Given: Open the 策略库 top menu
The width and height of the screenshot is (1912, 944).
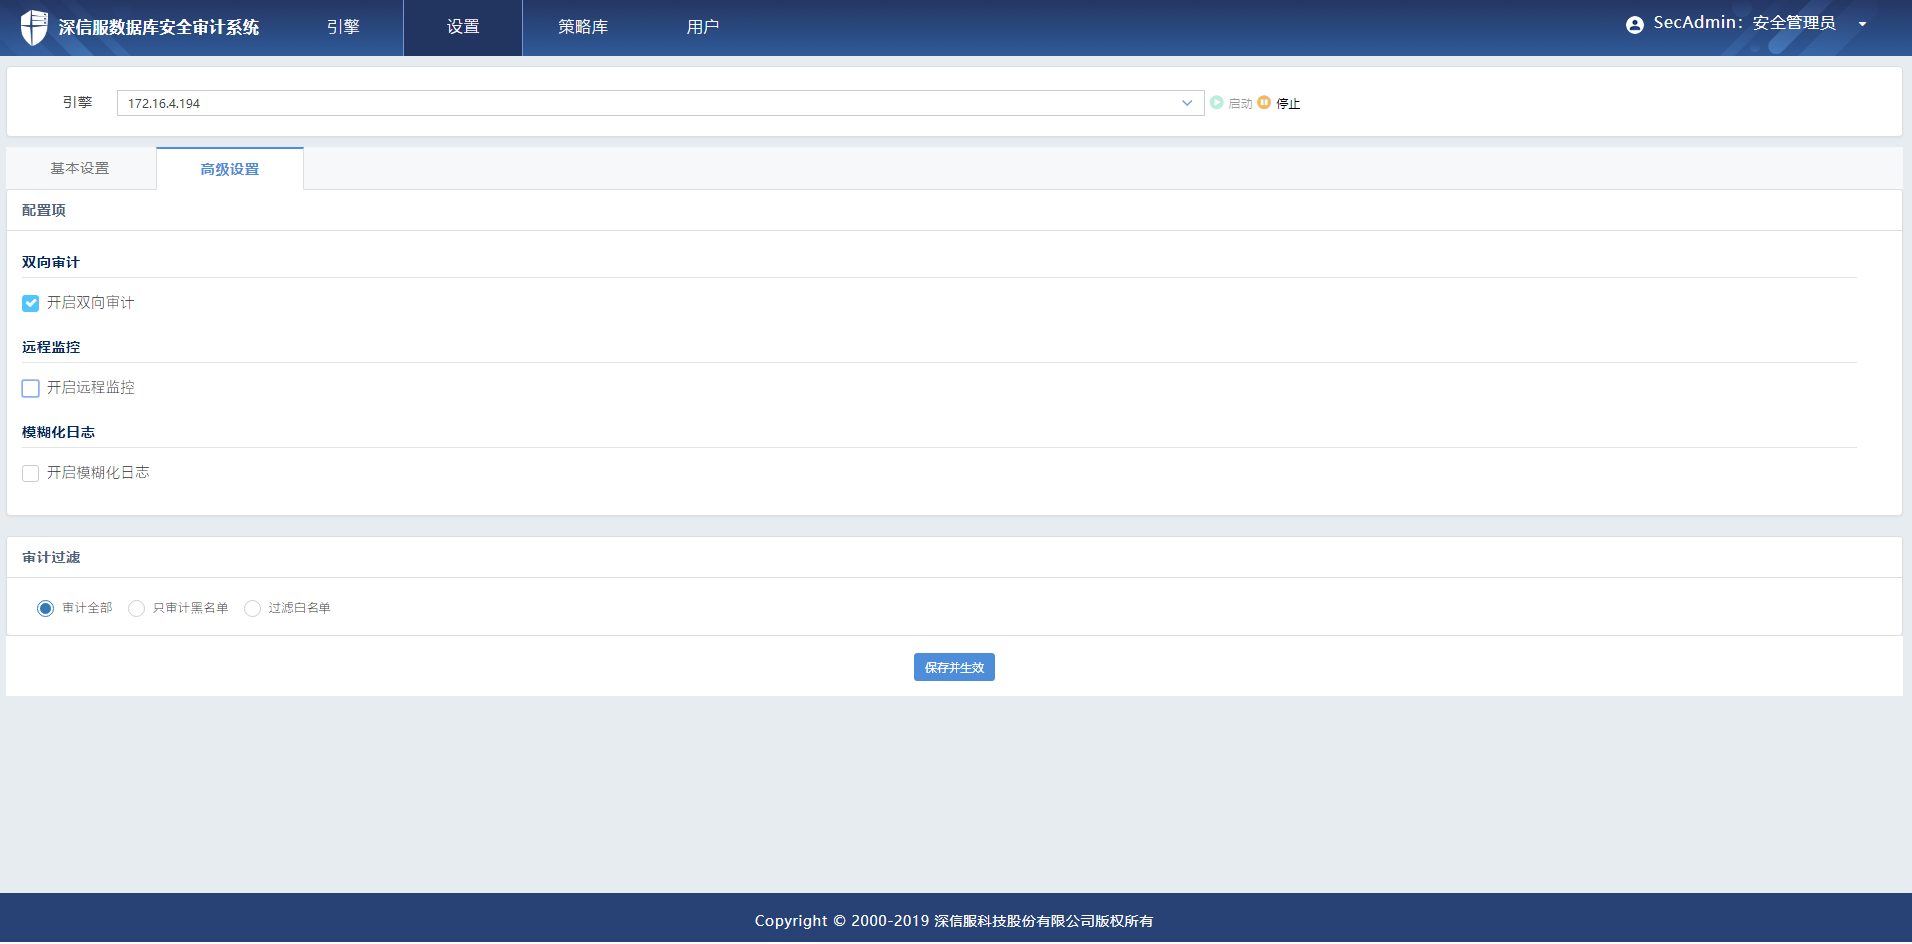Looking at the screenshot, I should [583, 27].
